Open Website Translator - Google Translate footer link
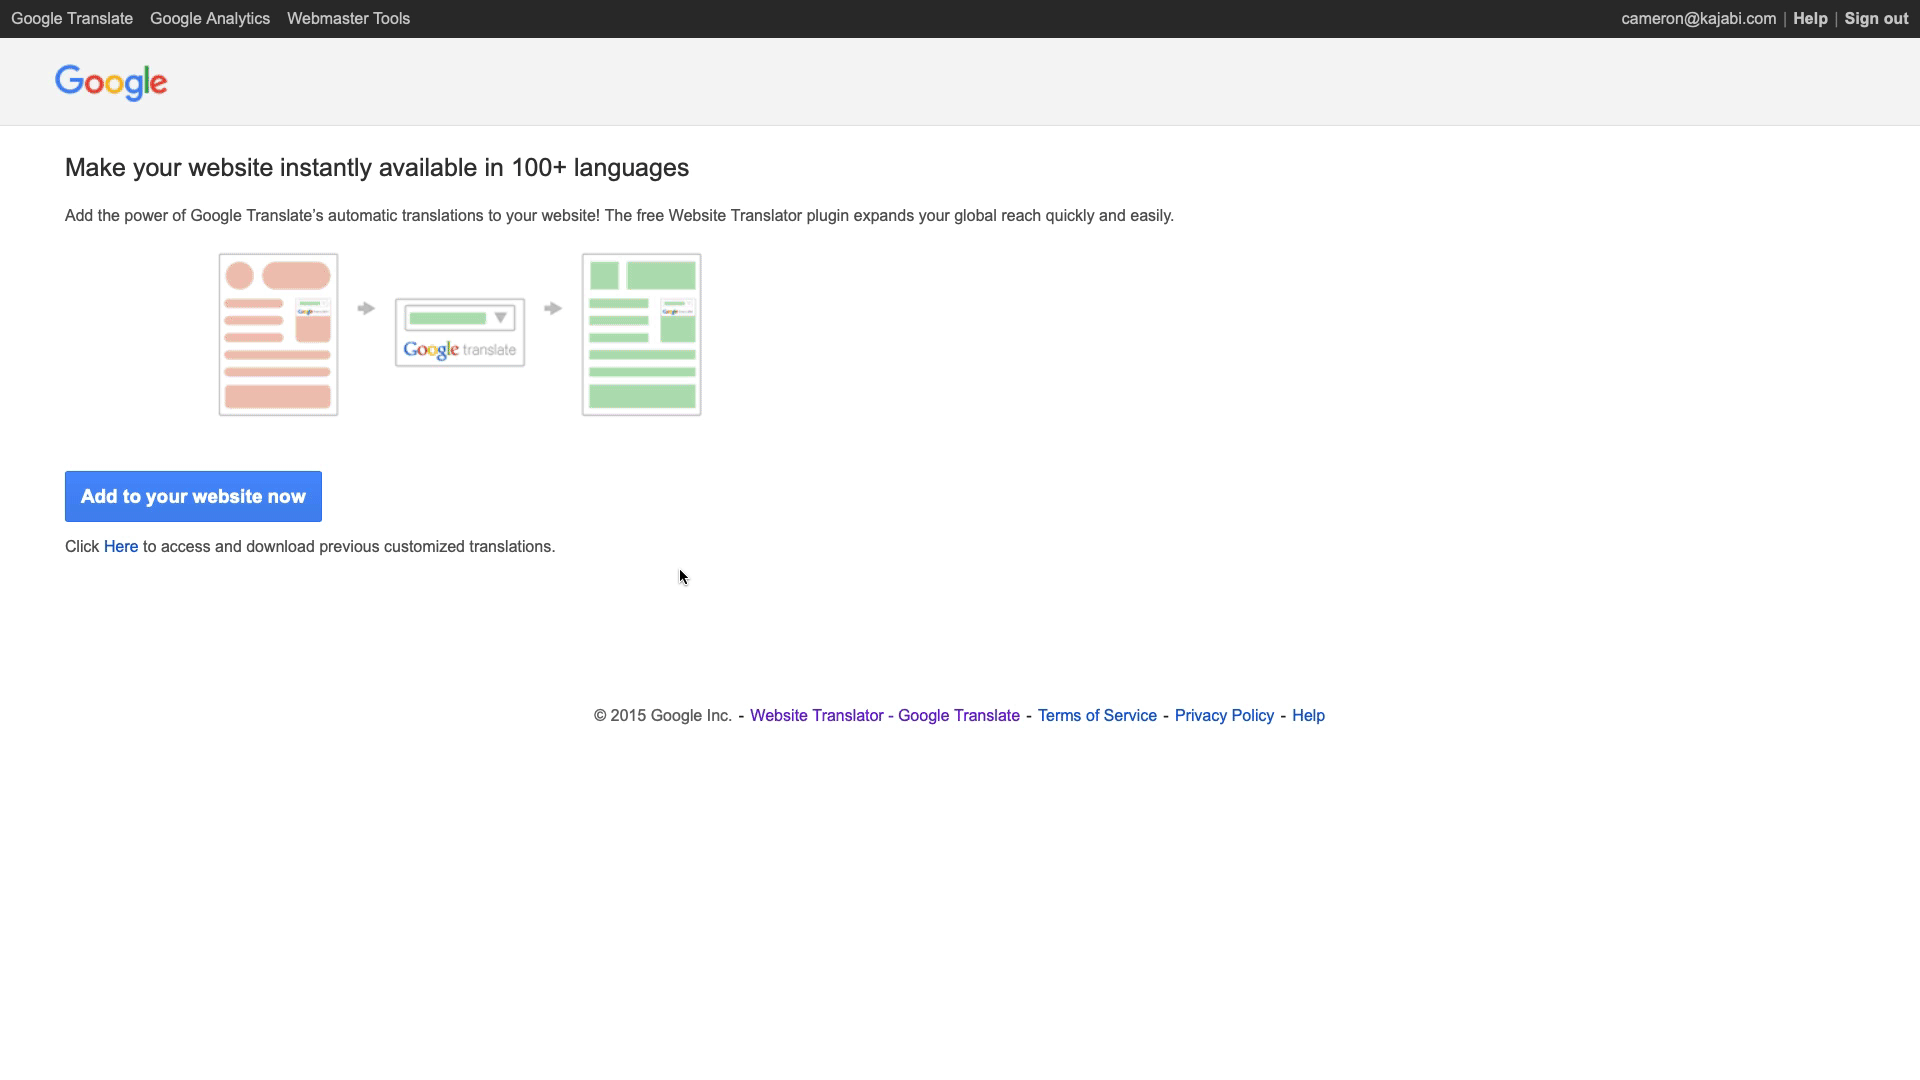The image size is (1920, 1080). click(885, 716)
